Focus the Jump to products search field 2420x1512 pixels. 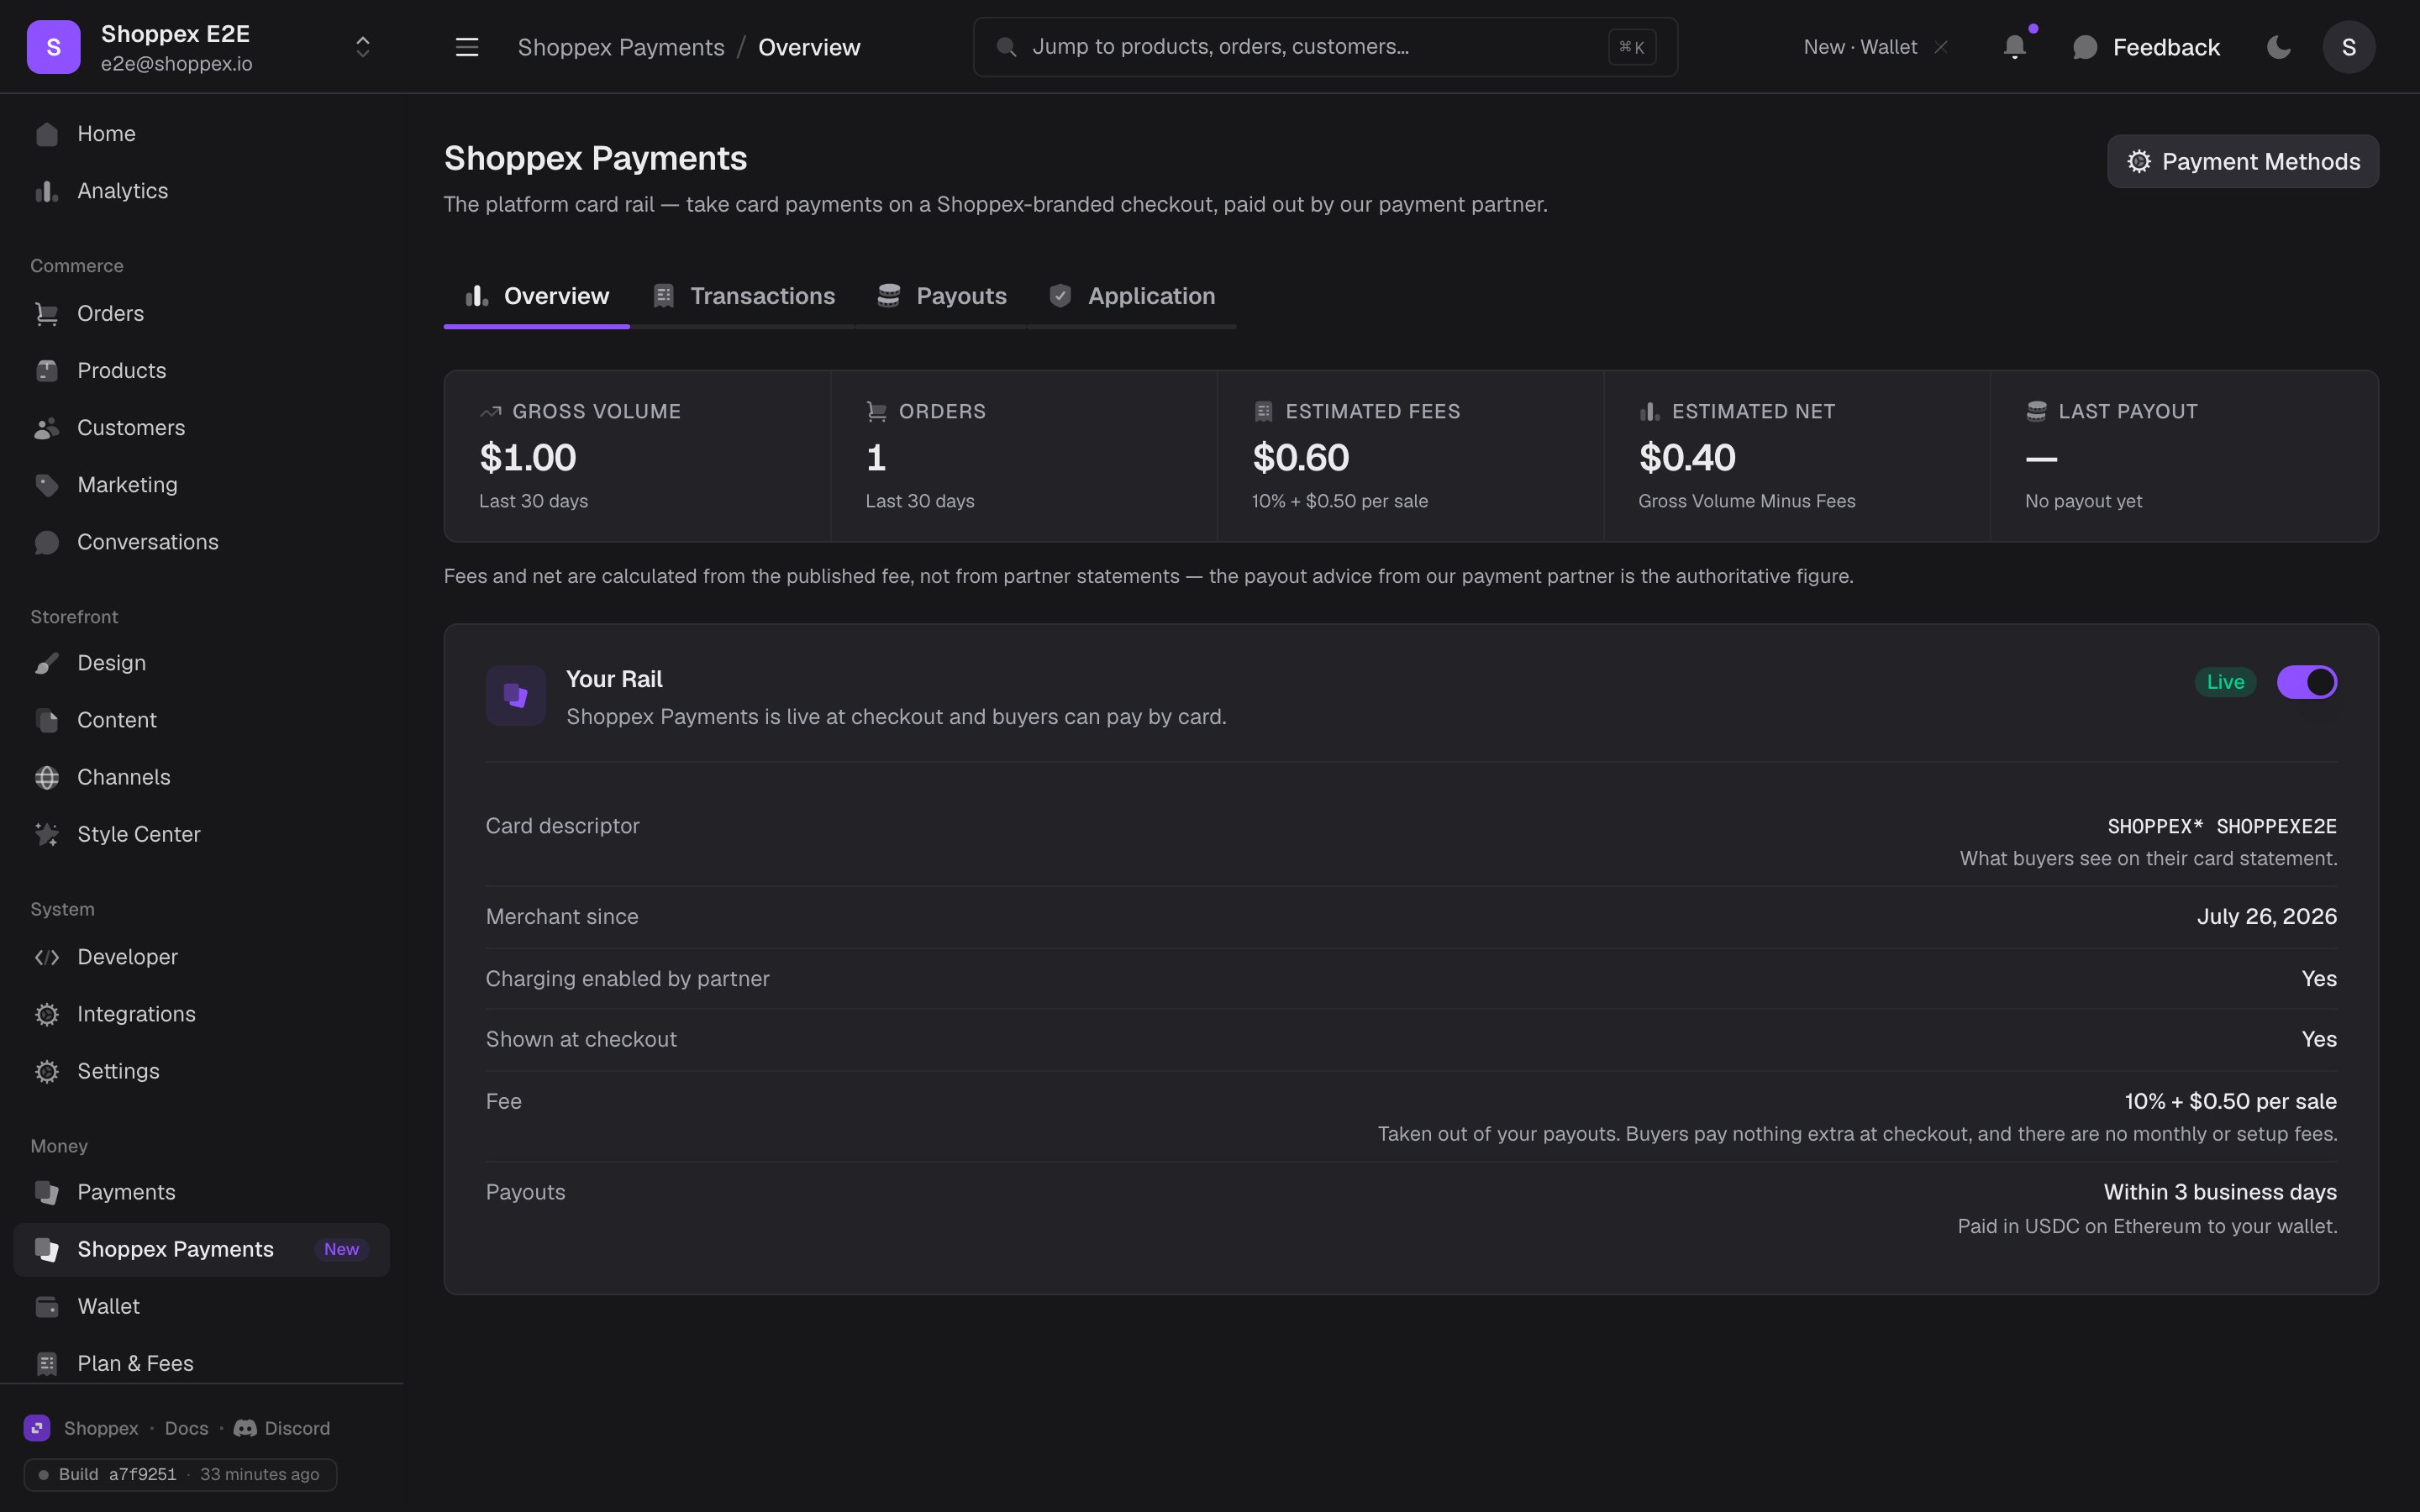pyautogui.click(x=1325, y=47)
